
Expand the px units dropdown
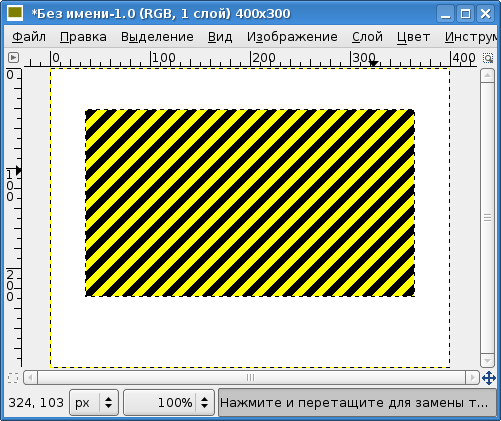(x=108, y=402)
